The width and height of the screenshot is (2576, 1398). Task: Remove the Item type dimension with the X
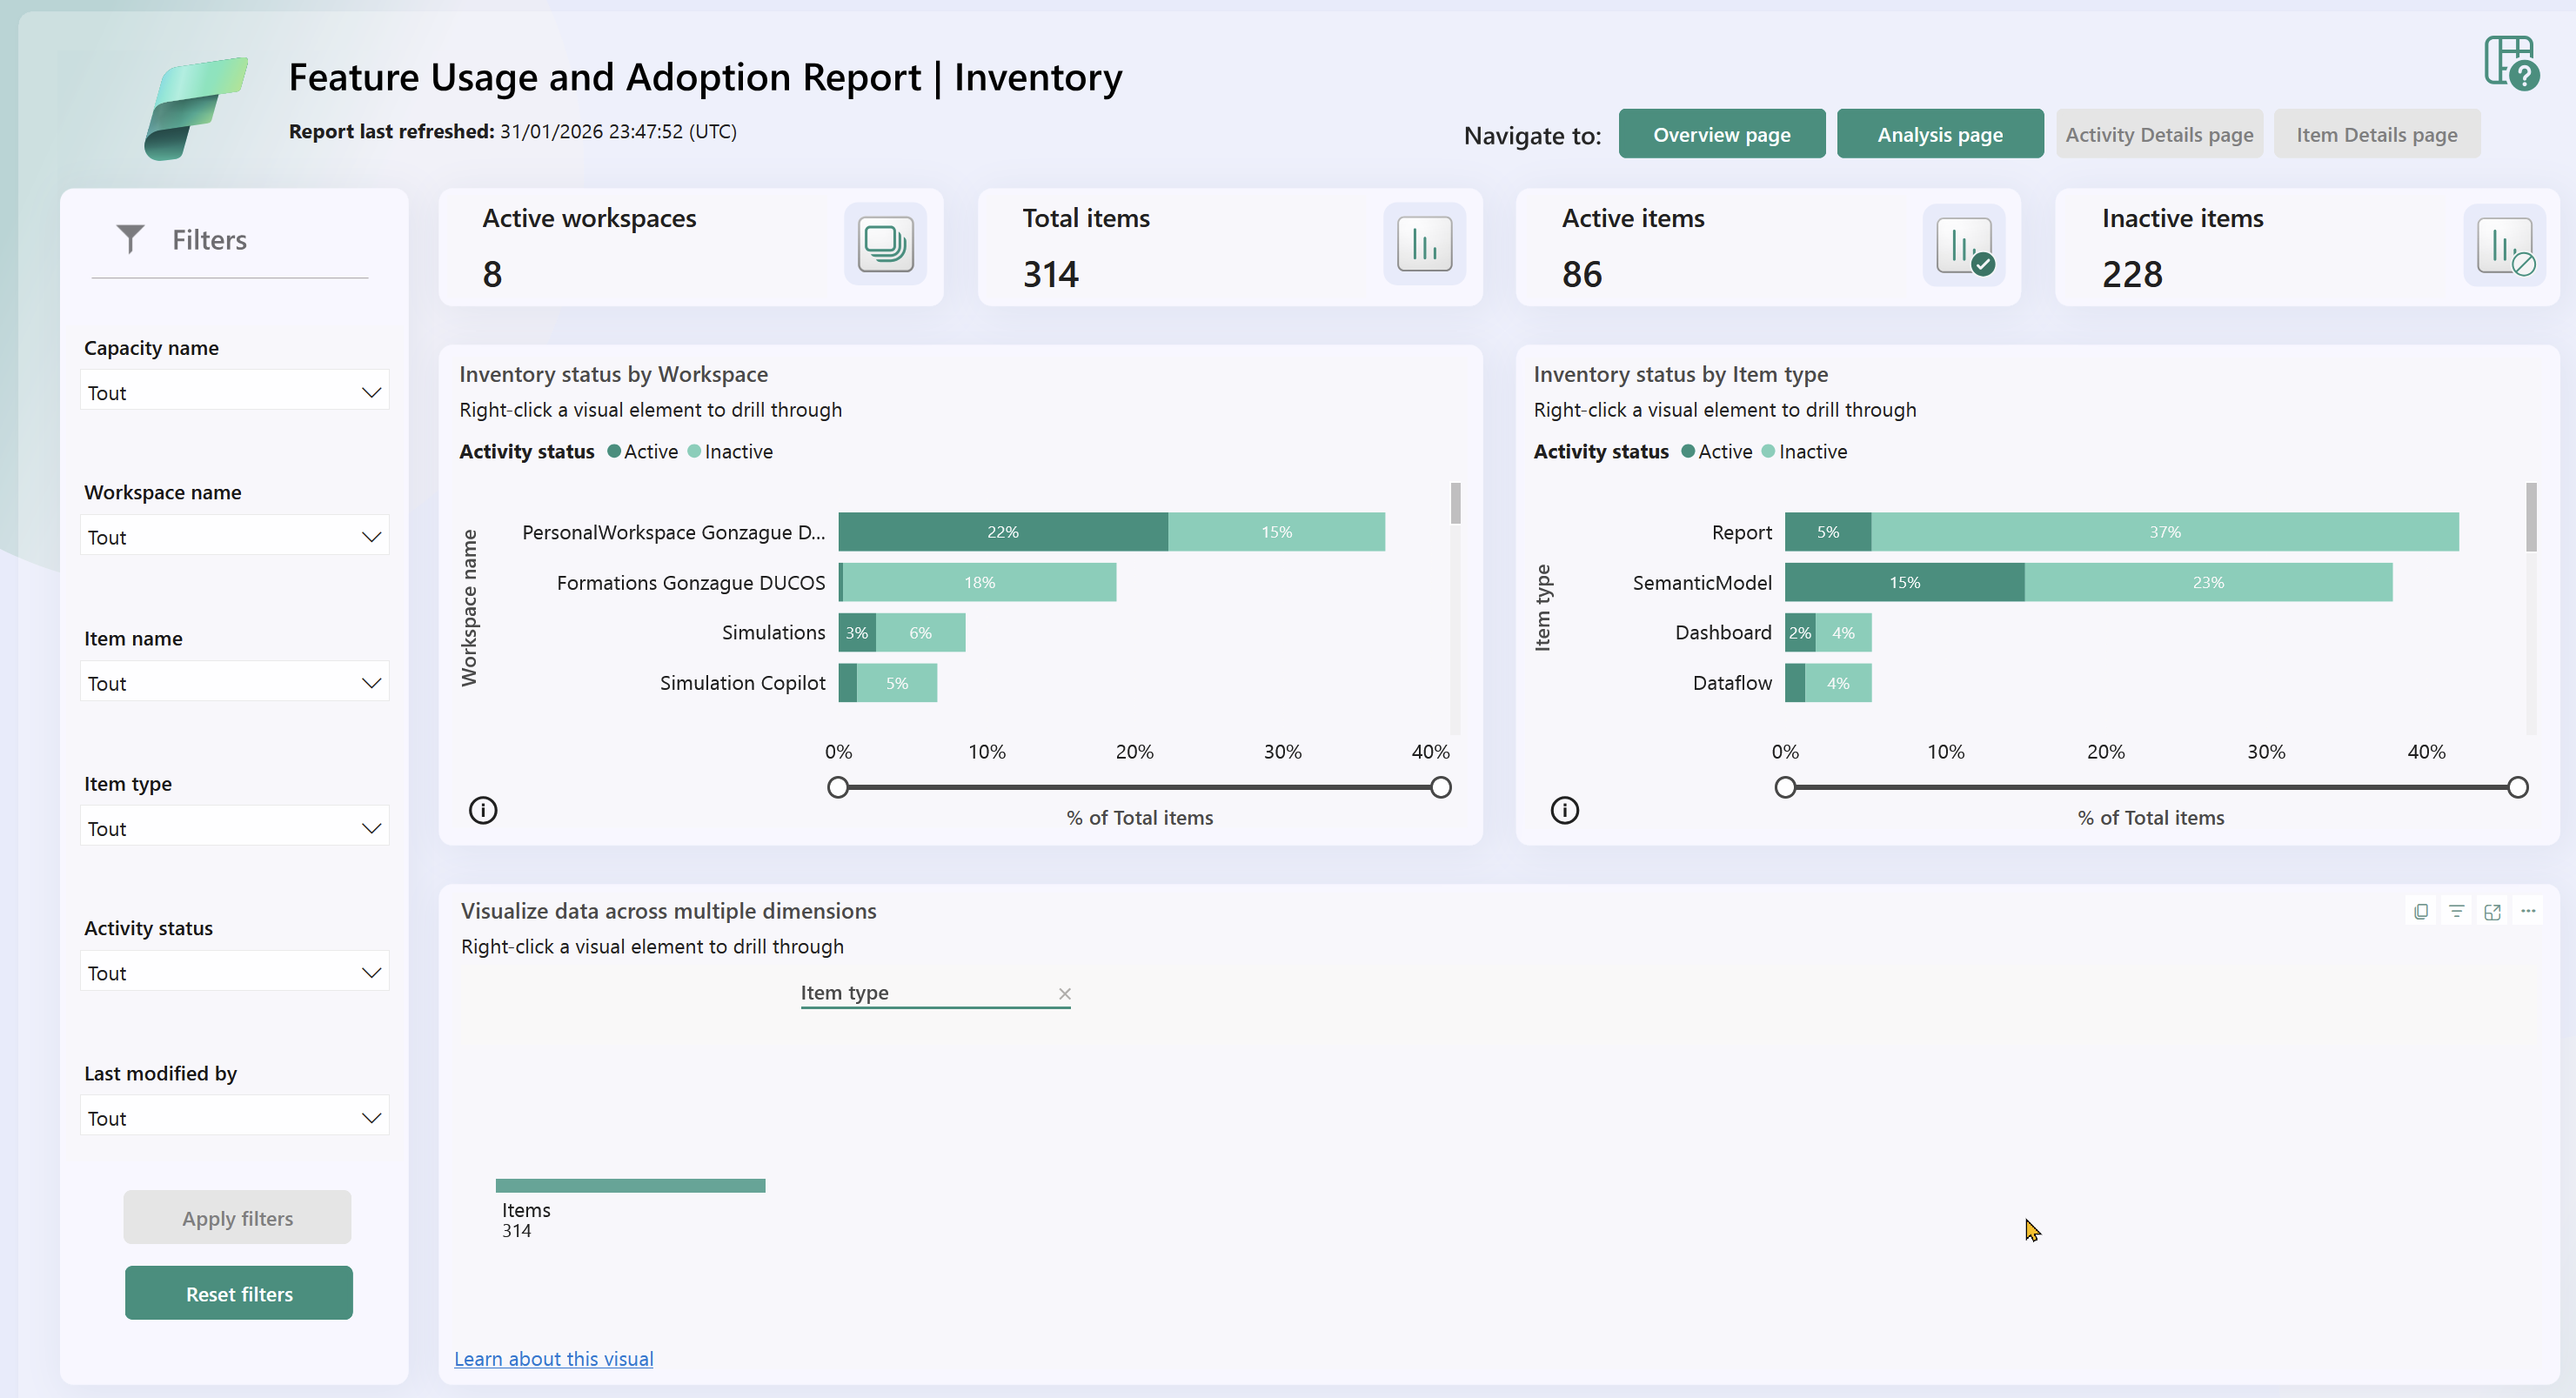click(1064, 993)
